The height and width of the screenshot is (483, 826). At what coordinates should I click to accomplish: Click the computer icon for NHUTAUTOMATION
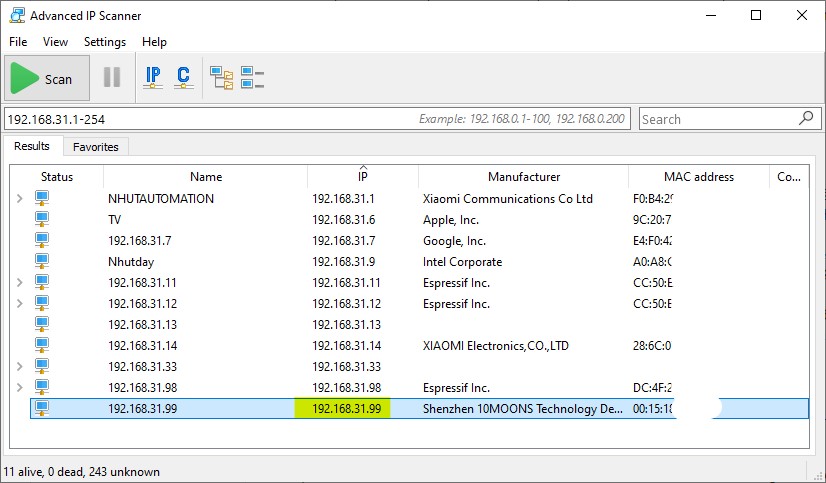coord(42,198)
